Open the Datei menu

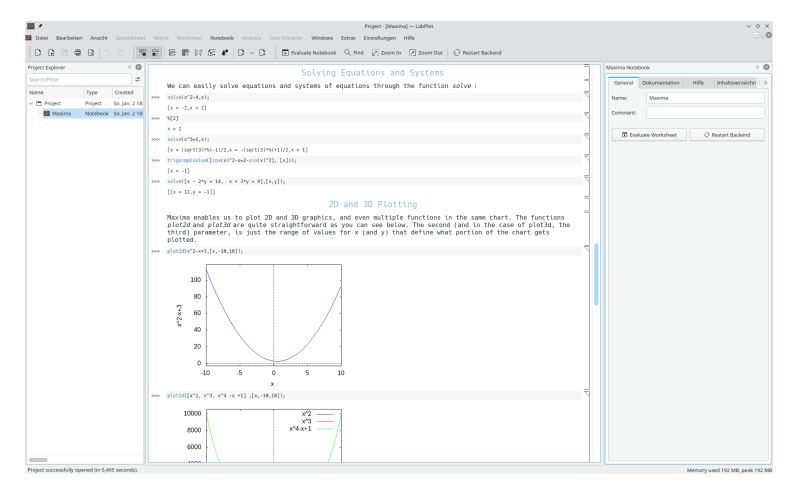[x=42, y=38]
